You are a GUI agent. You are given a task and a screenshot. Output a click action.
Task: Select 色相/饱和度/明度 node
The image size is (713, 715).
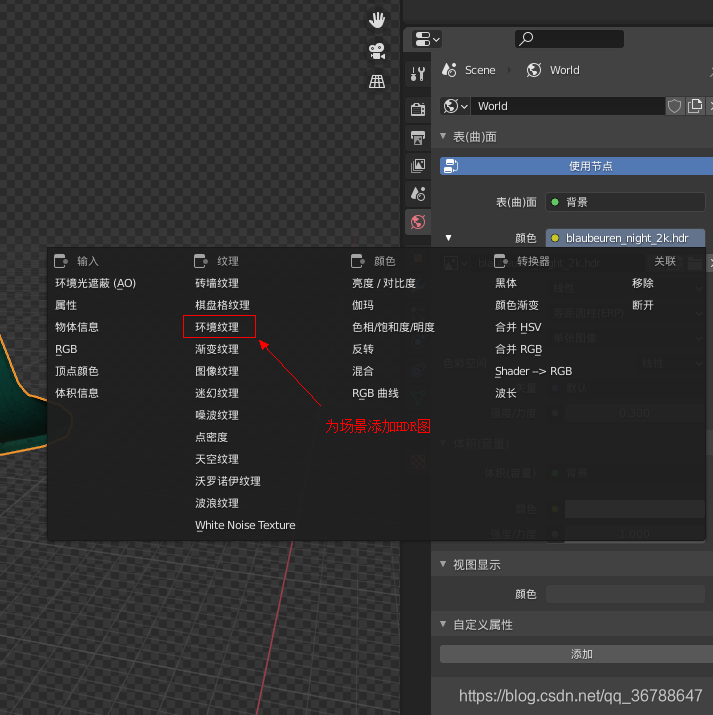[x=393, y=327]
